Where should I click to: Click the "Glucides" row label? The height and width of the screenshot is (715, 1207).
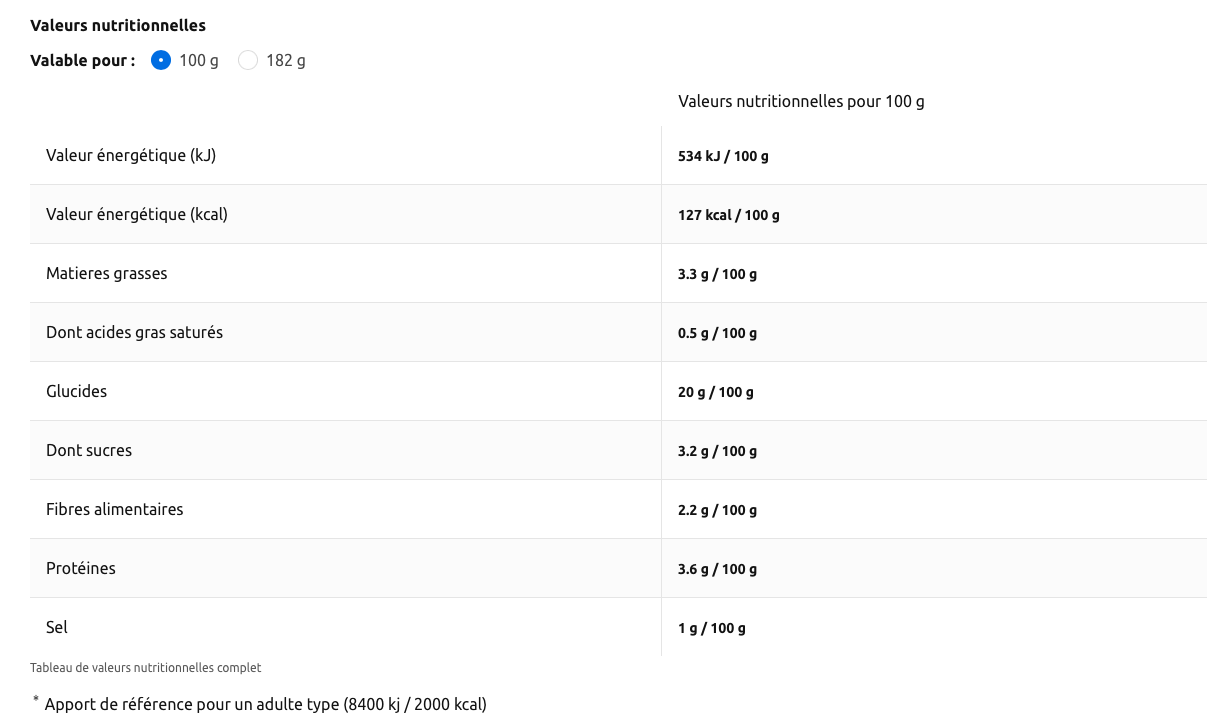coord(76,391)
